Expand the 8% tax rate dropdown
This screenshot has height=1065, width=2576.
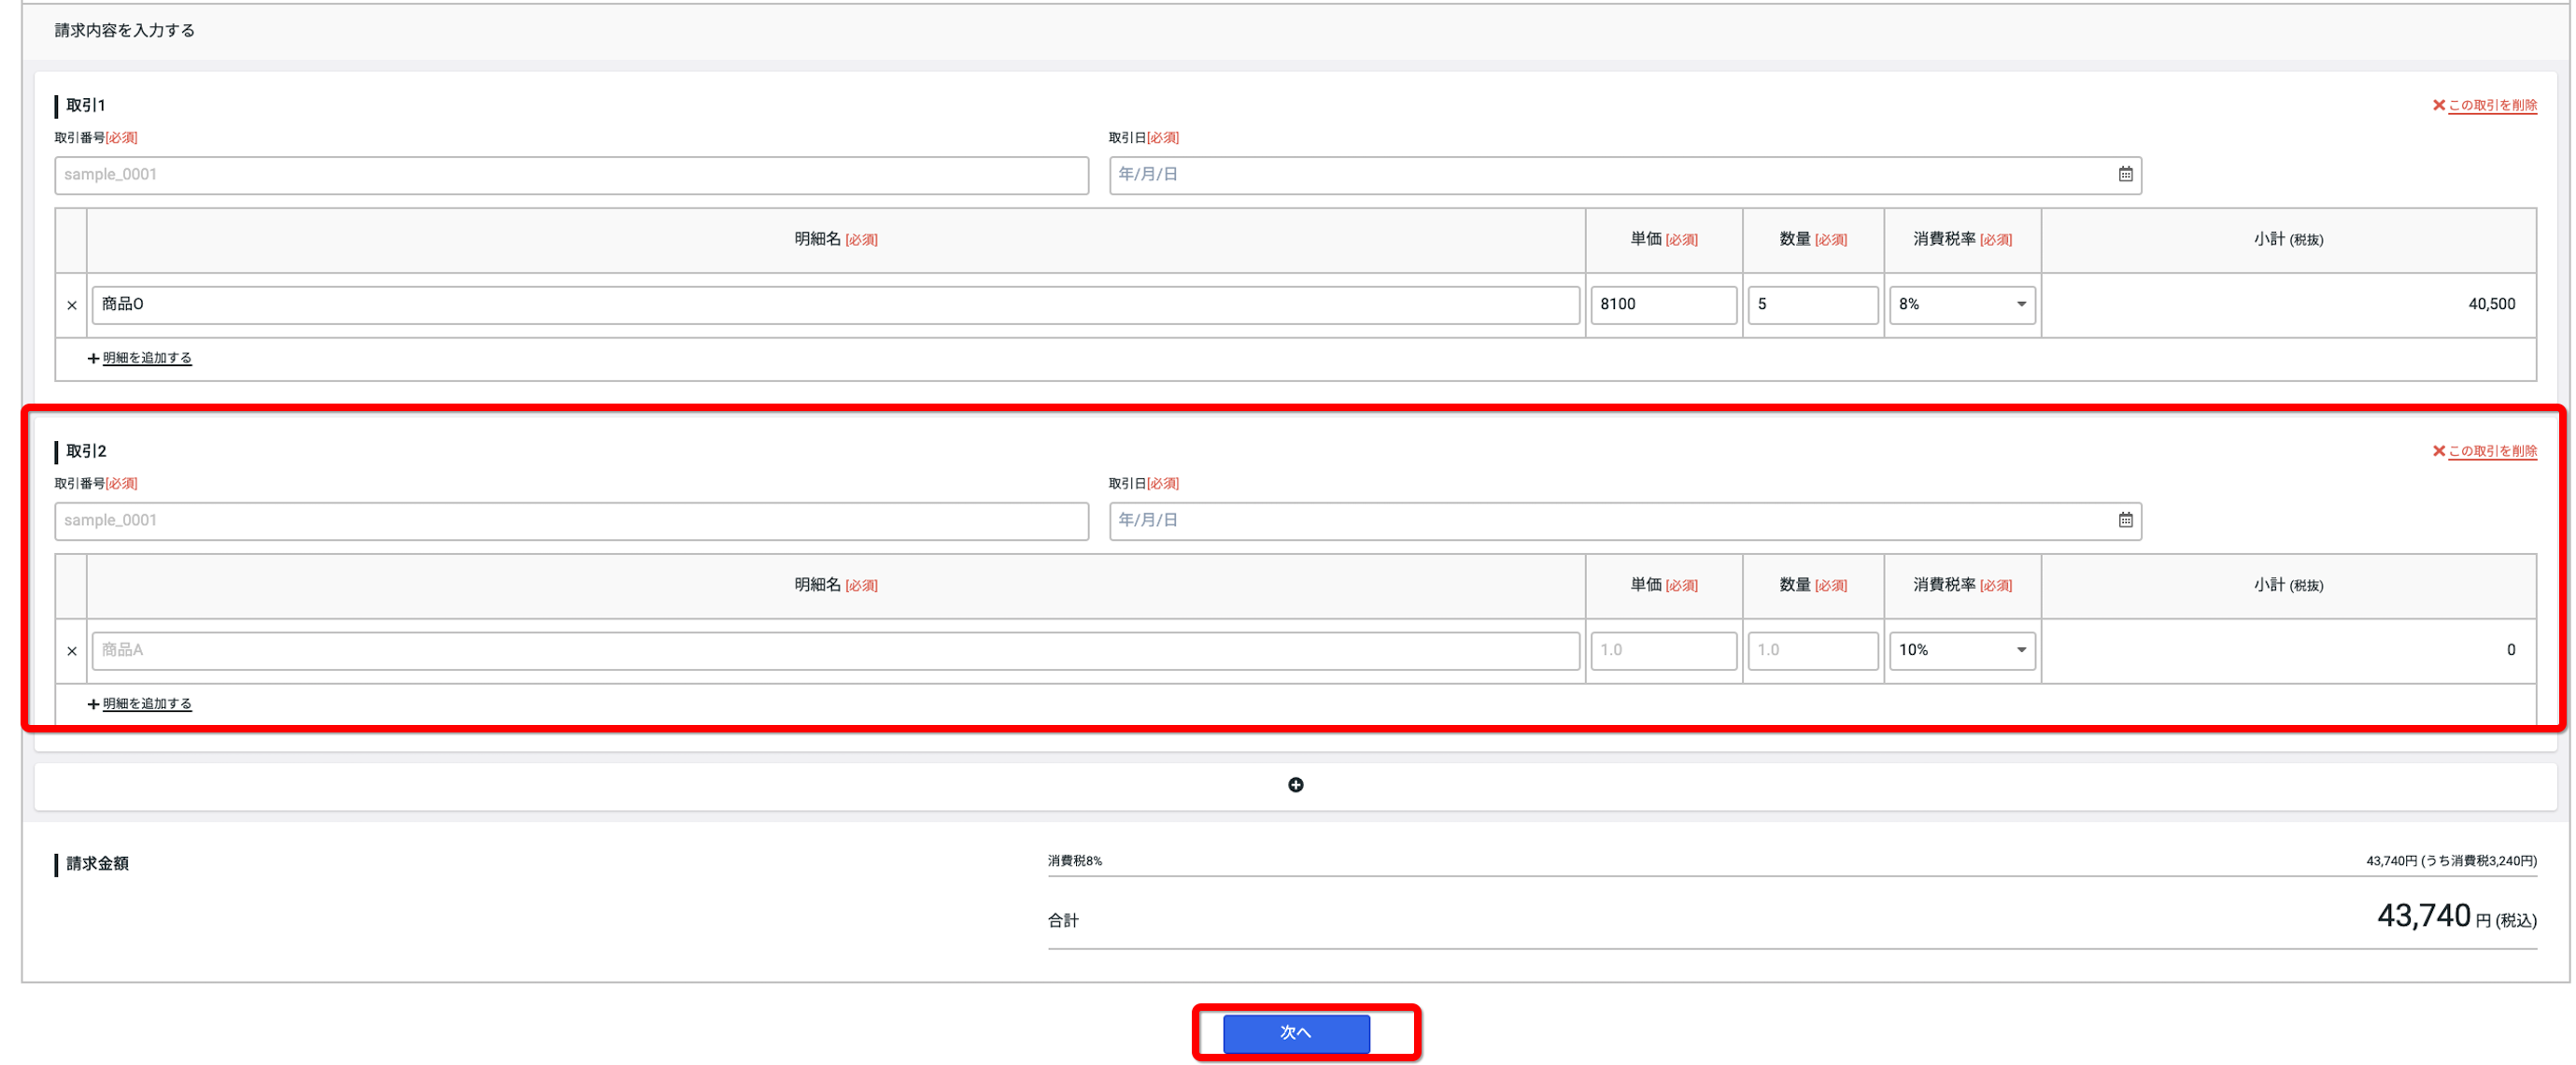tap(1962, 304)
